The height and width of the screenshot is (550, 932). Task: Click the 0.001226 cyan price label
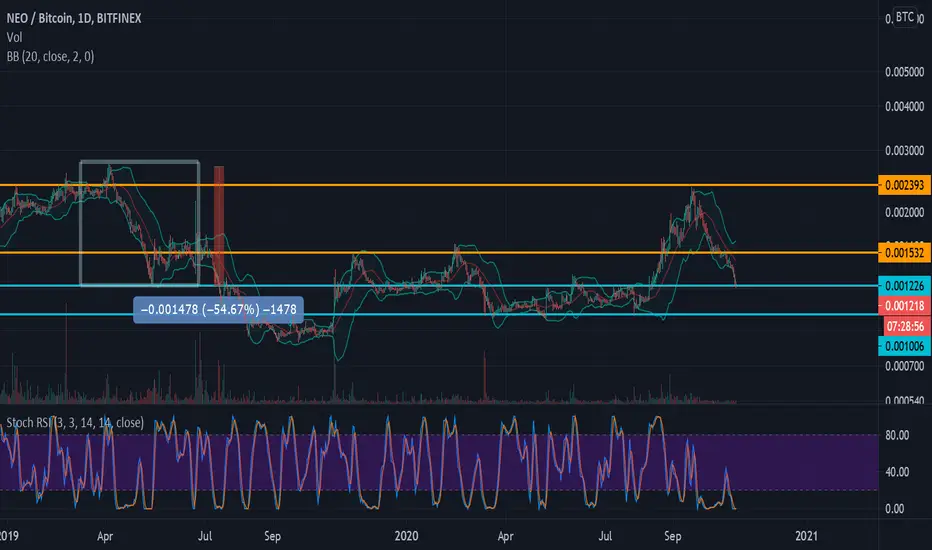[x=904, y=286]
